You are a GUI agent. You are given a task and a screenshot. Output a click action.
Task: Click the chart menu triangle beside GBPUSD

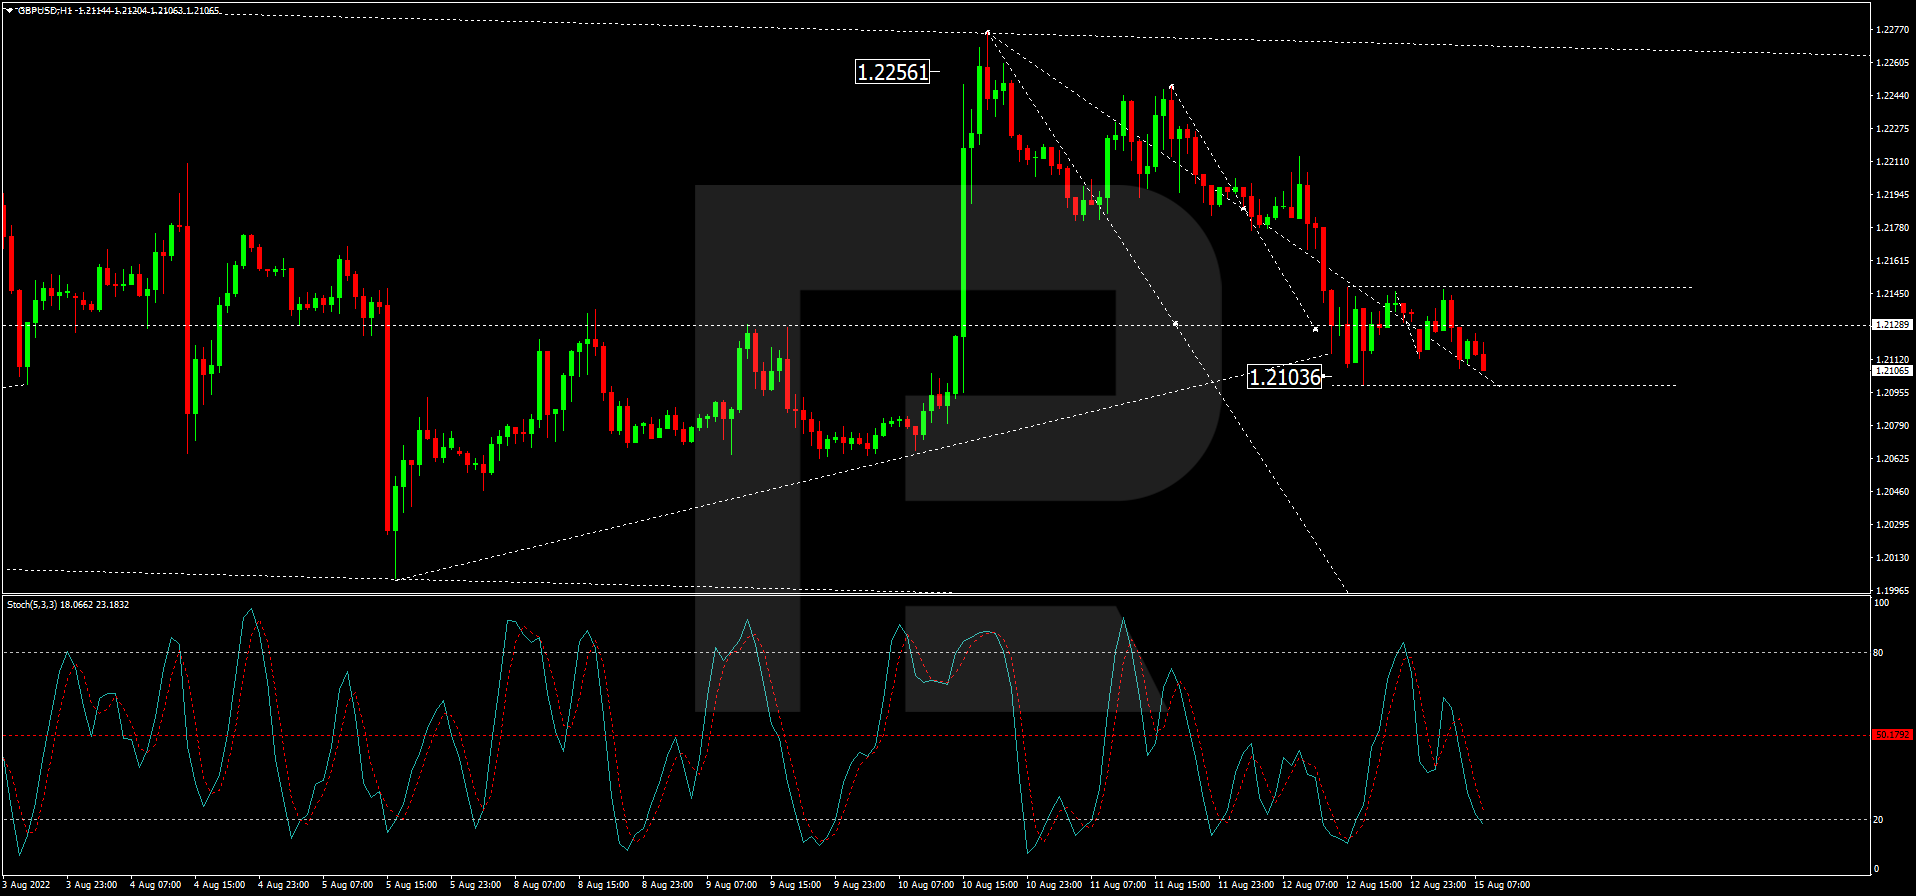[9, 10]
